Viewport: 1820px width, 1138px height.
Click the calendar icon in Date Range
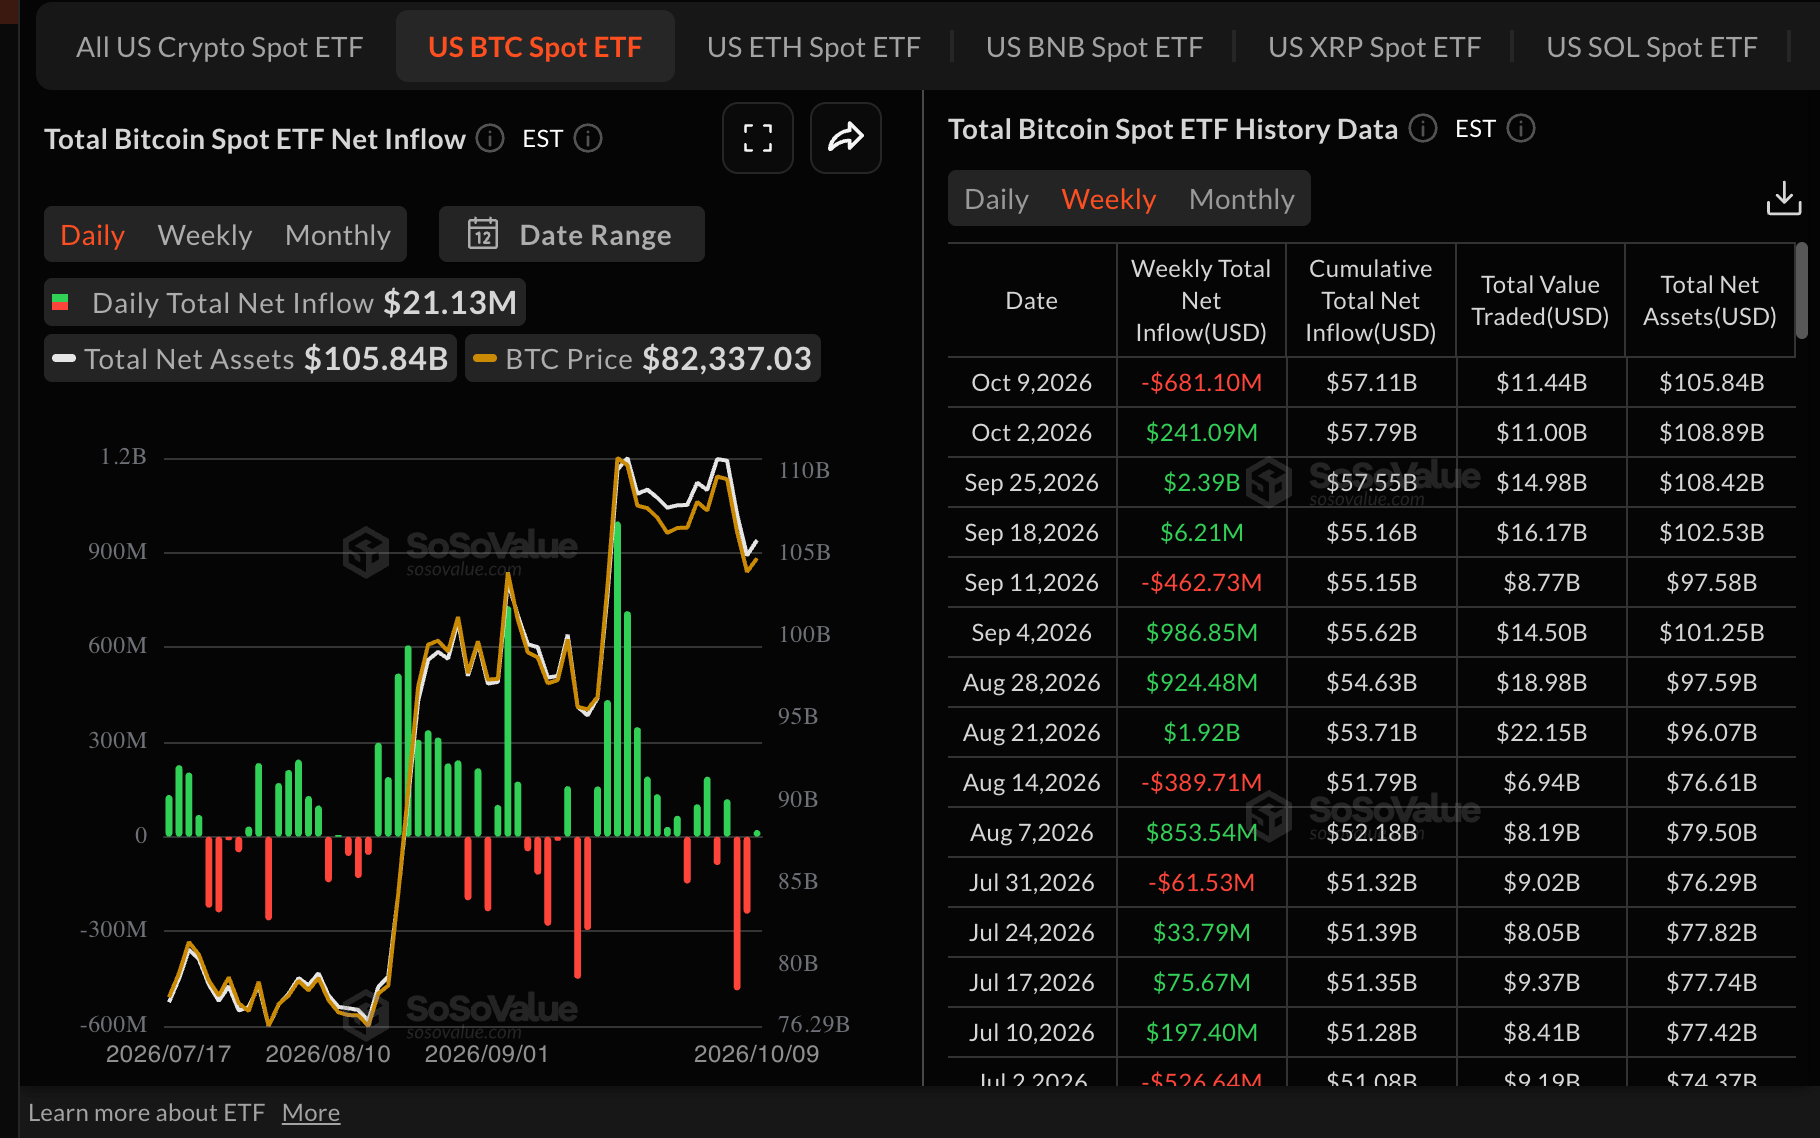483,234
